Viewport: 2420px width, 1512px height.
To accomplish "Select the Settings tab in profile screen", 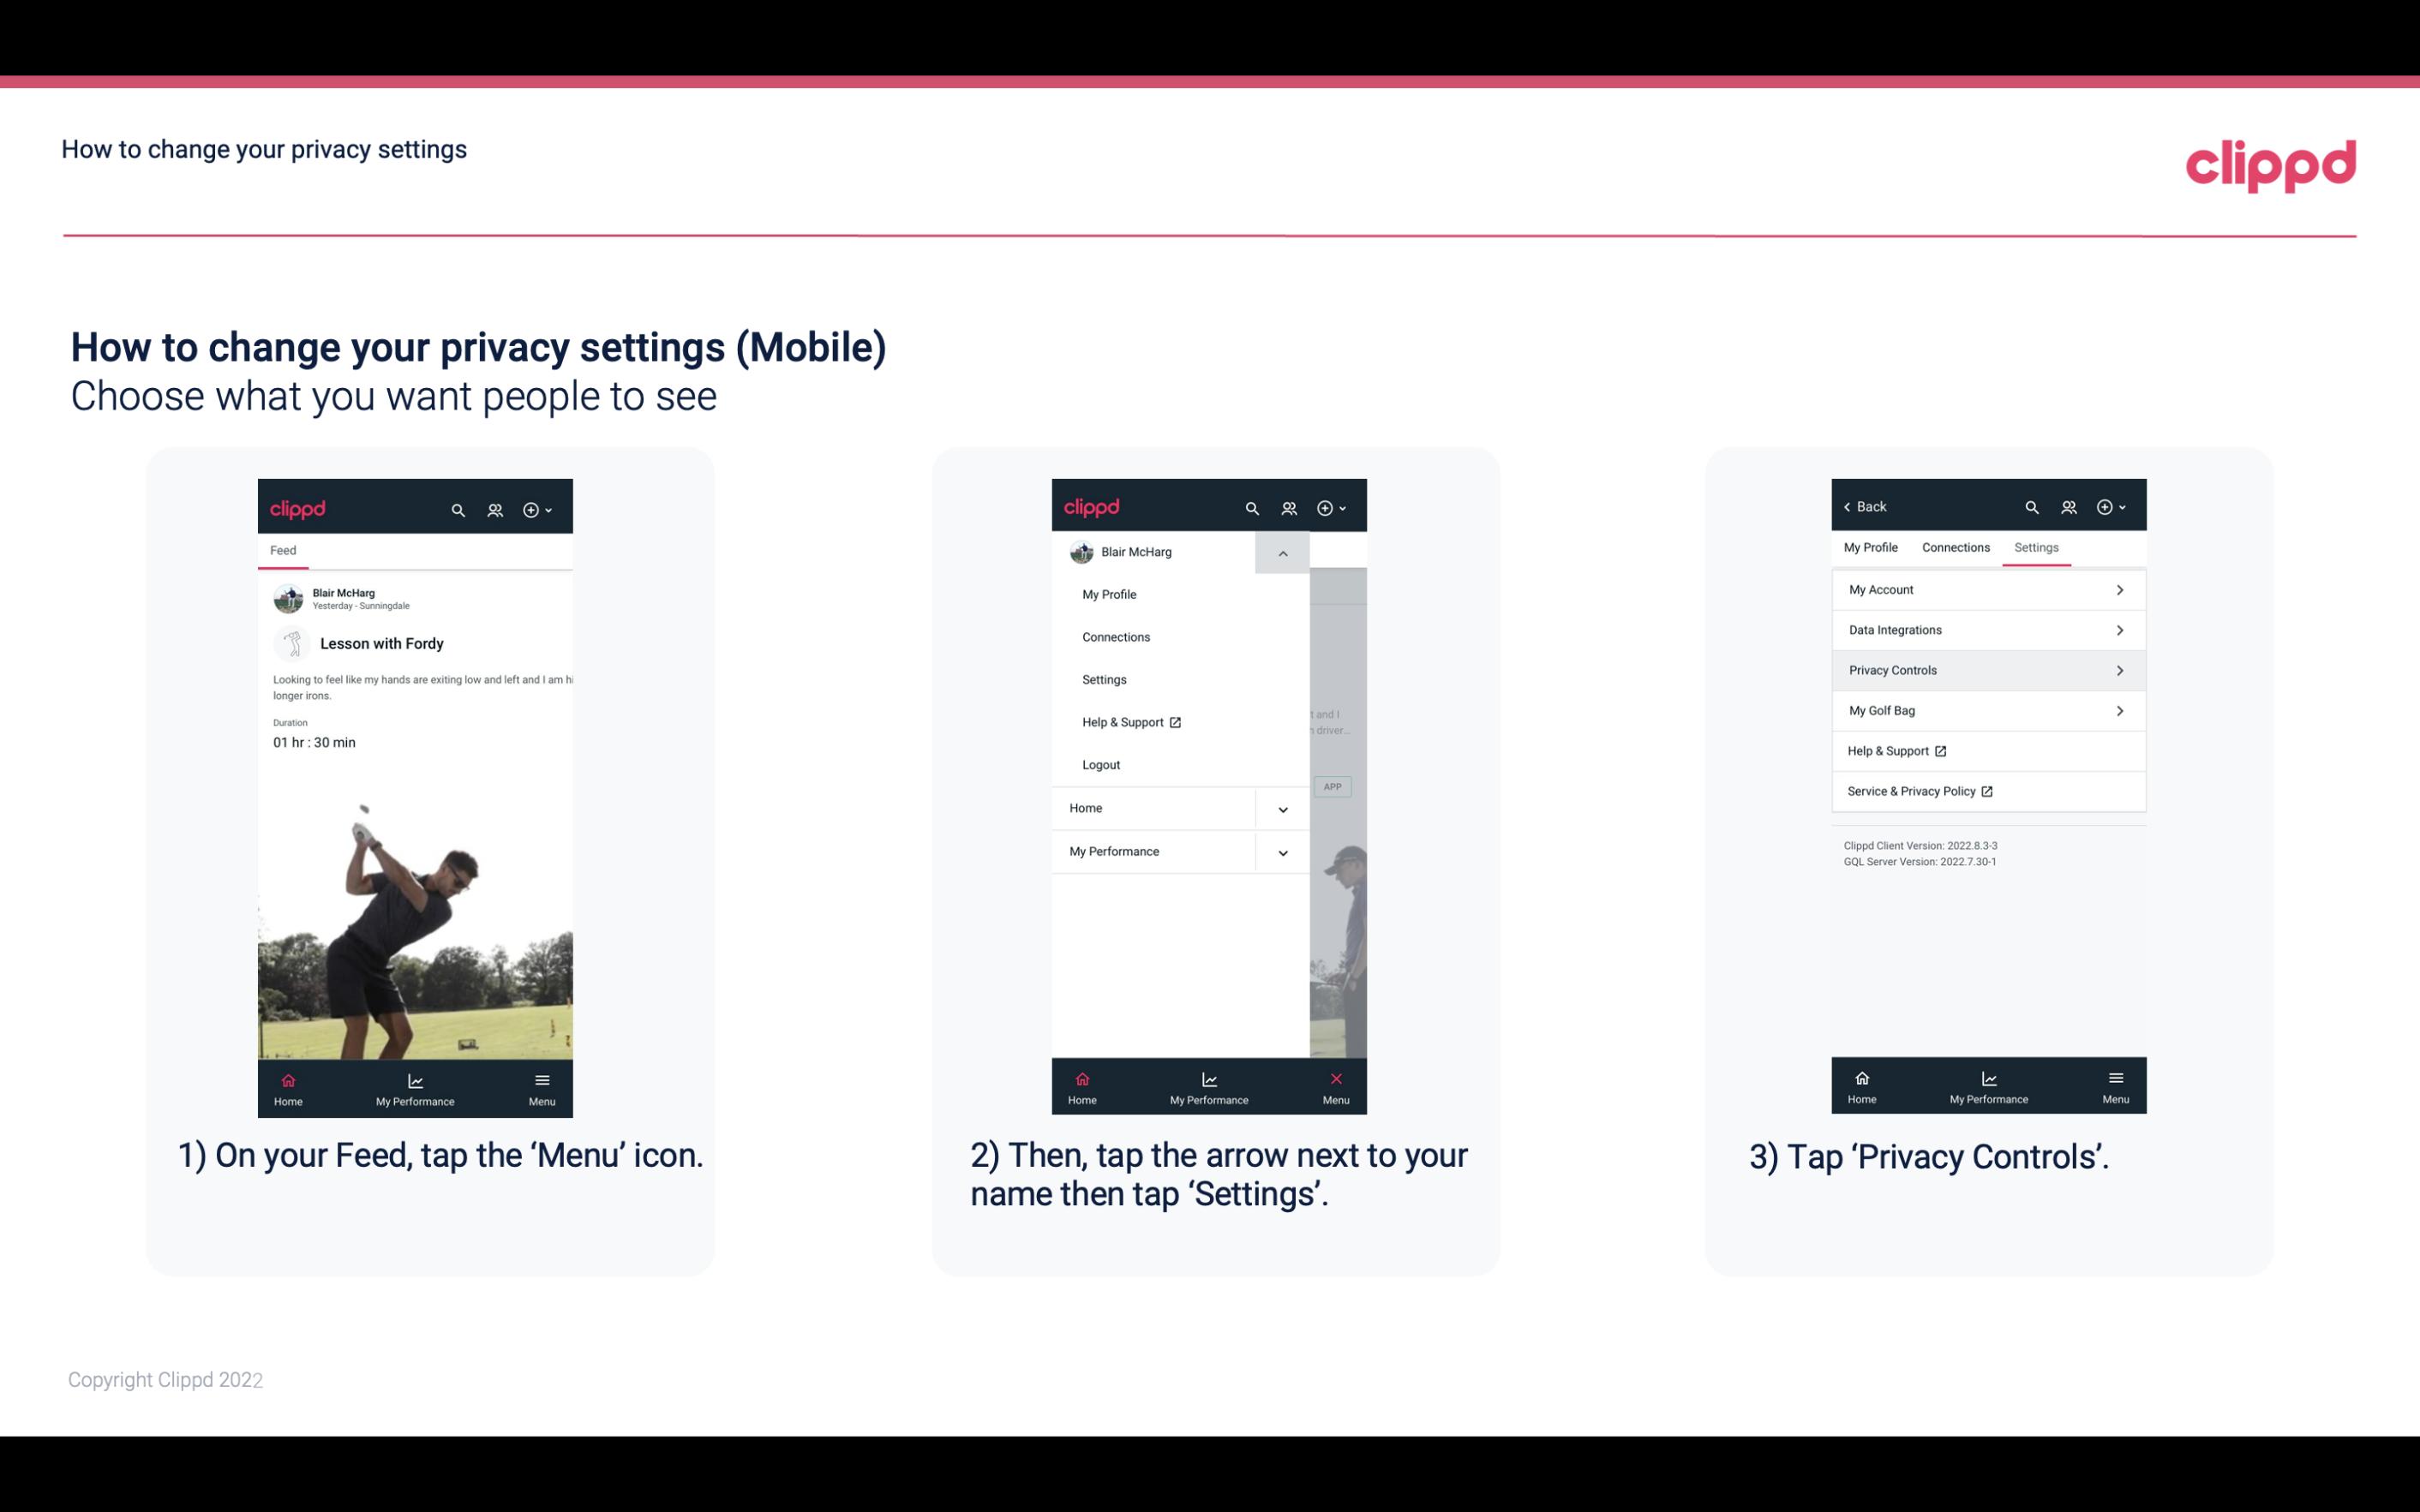I will pyautogui.click(x=2037, y=547).
